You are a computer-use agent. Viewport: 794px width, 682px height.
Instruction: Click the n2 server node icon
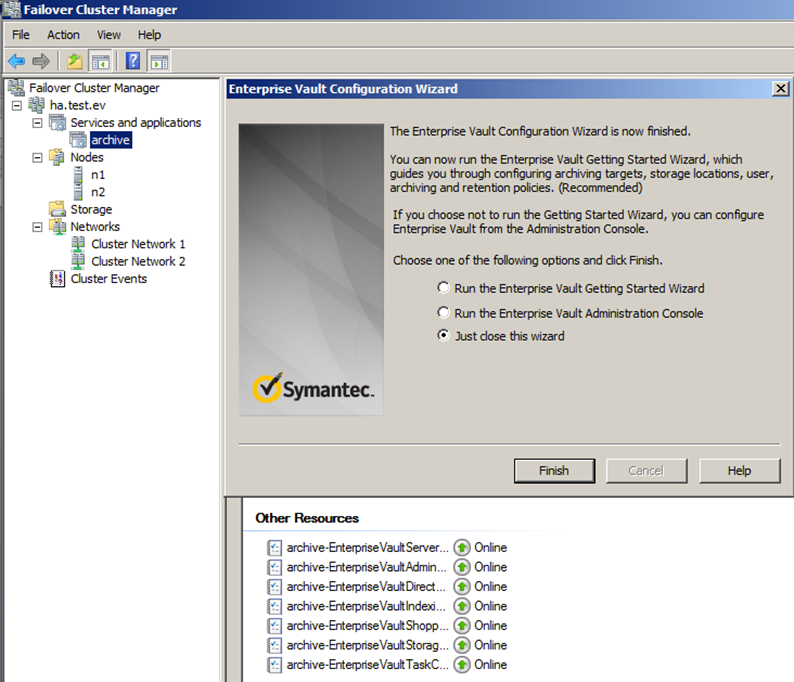tap(78, 192)
